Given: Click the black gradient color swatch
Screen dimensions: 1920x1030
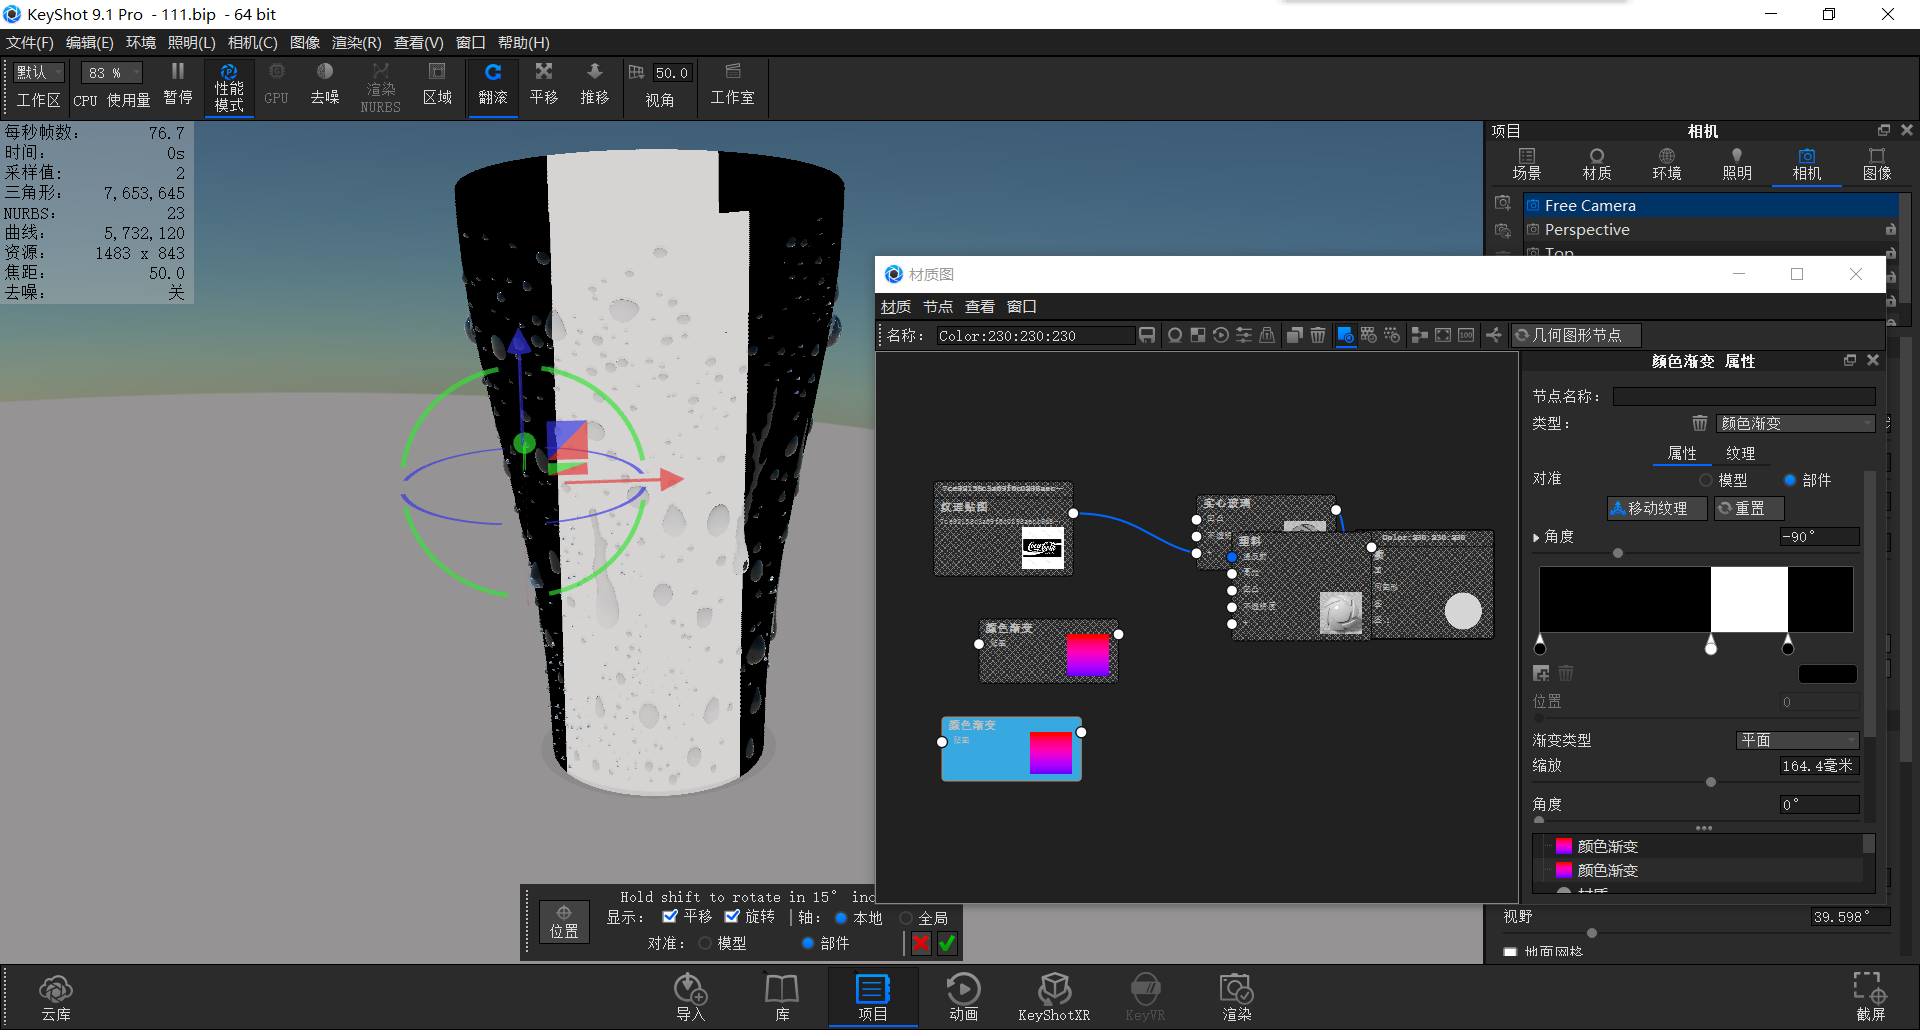Looking at the screenshot, I should tap(1827, 673).
